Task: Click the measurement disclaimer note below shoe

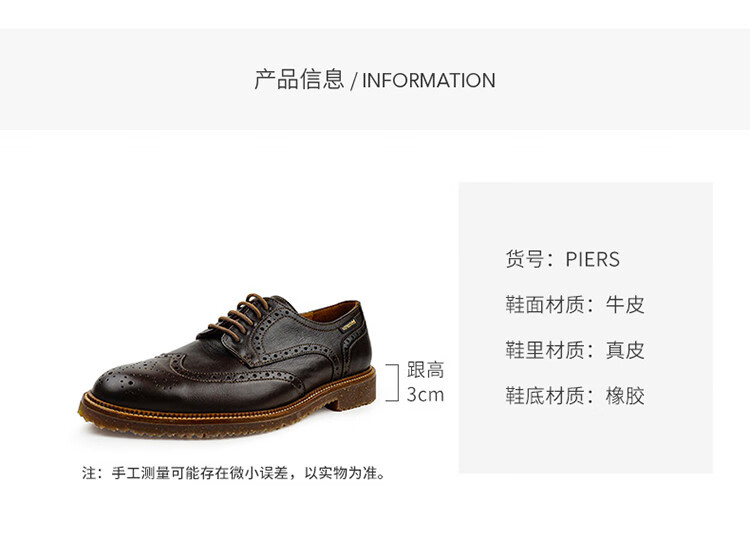Action: coord(233,473)
